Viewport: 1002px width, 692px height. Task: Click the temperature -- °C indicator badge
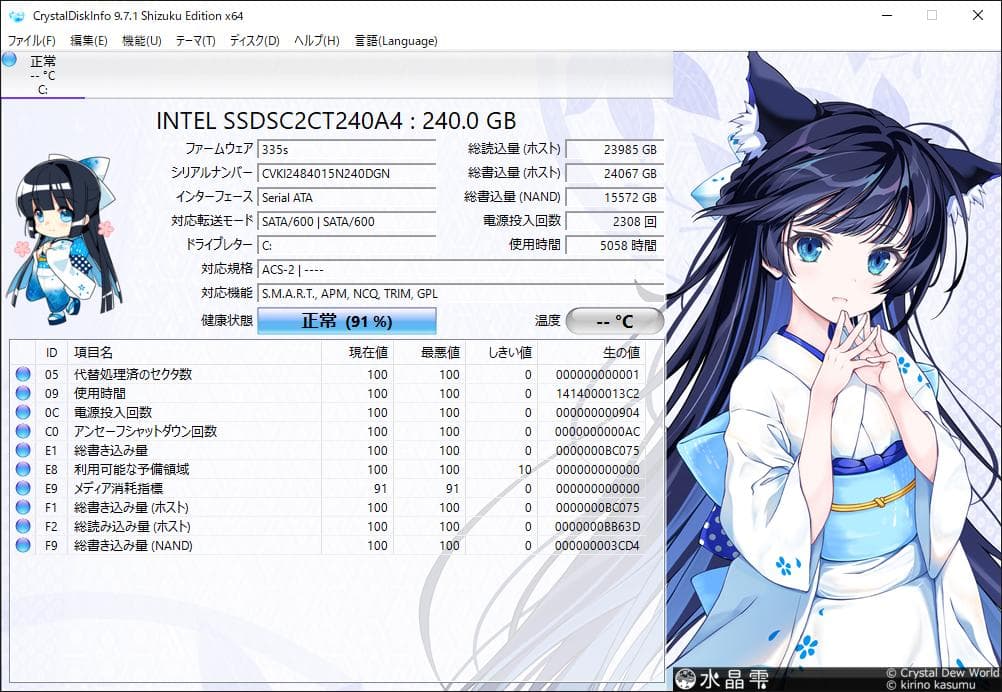(x=614, y=320)
